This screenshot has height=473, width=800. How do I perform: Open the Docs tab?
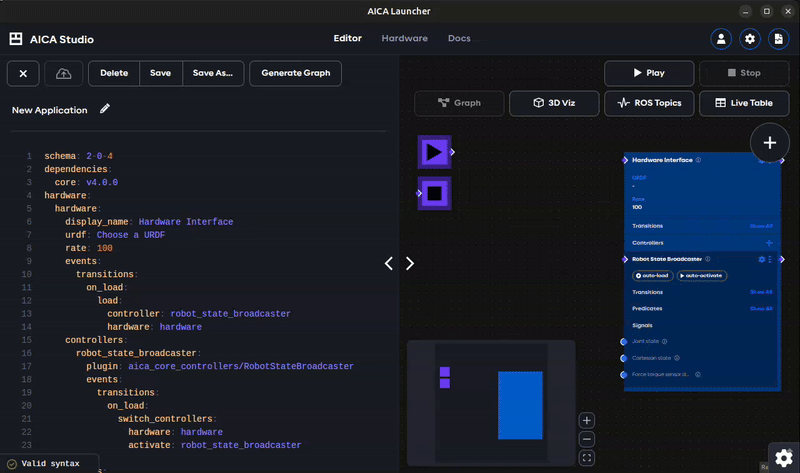459,38
